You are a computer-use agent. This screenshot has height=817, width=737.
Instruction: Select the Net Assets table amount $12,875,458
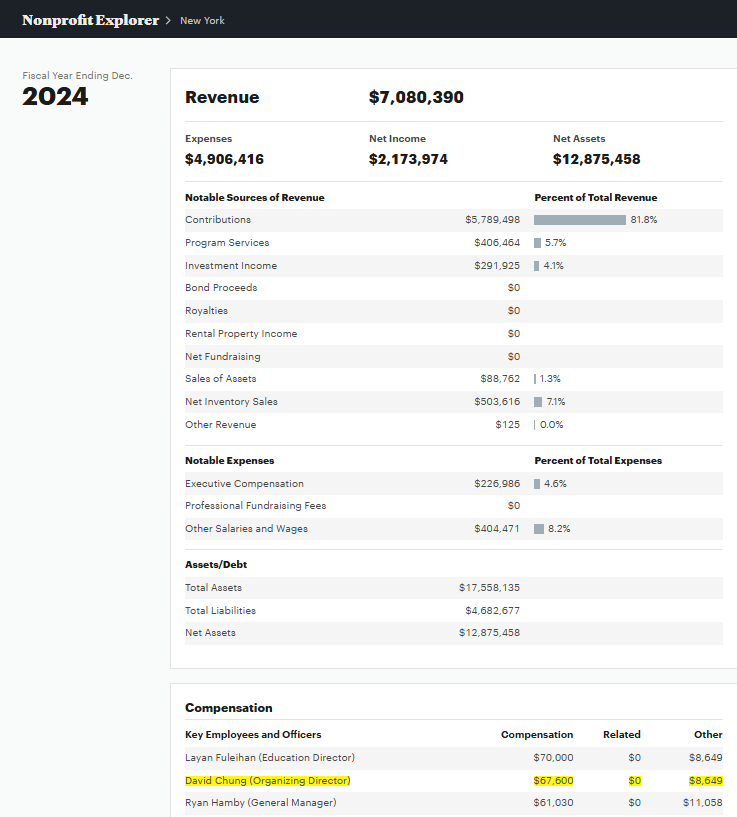pos(489,633)
